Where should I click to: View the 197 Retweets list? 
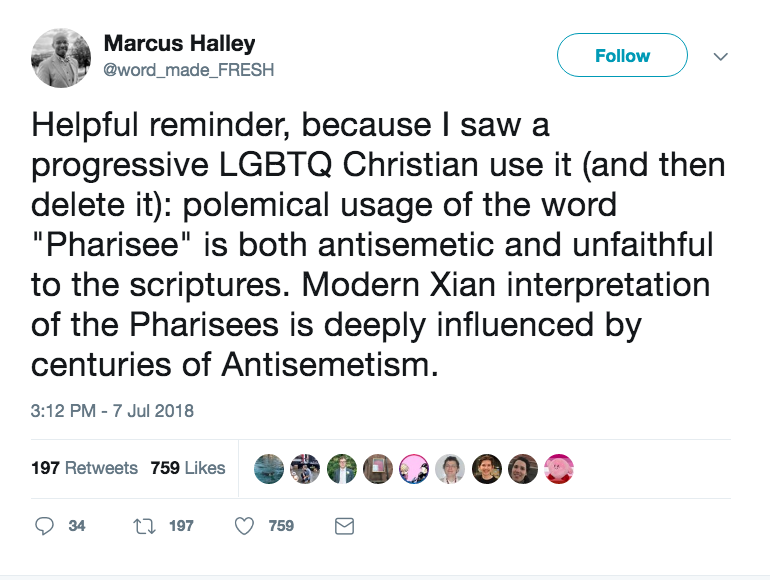[85, 468]
